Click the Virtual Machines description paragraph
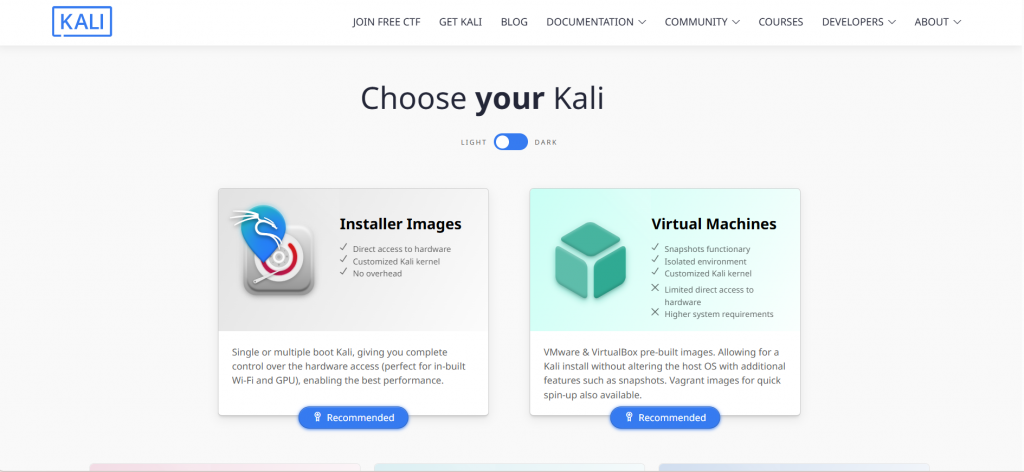The height and width of the screenshot is (472, 1024). click(x=664, y=373)
